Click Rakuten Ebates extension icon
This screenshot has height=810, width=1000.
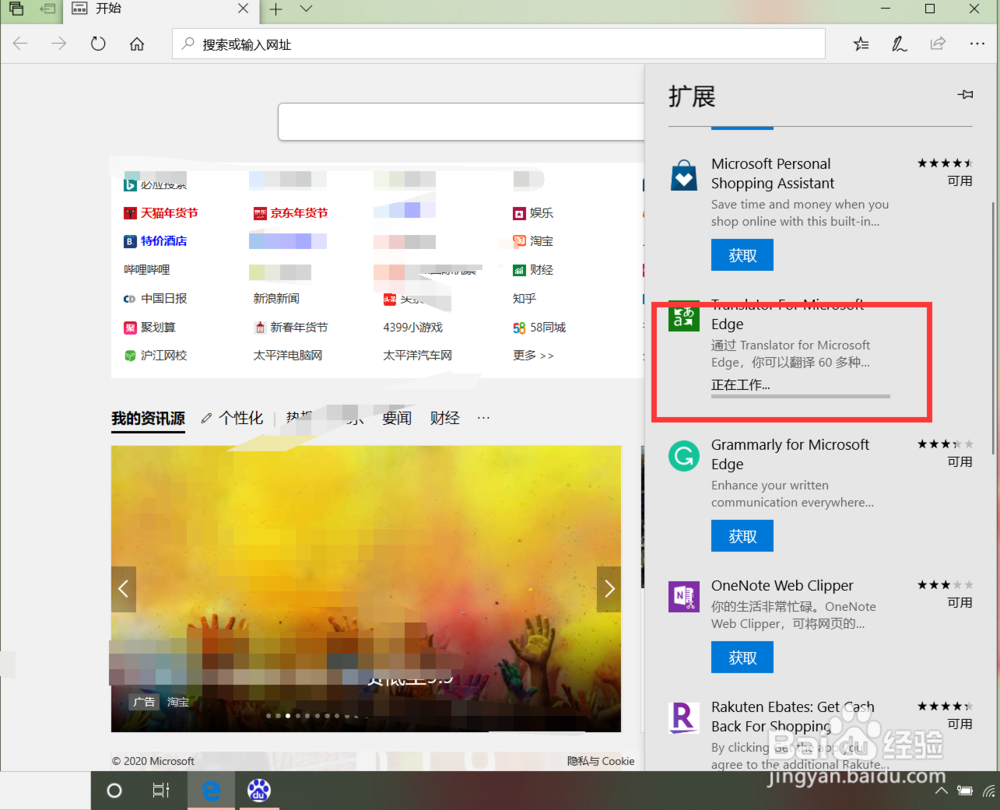pos(684,718)
